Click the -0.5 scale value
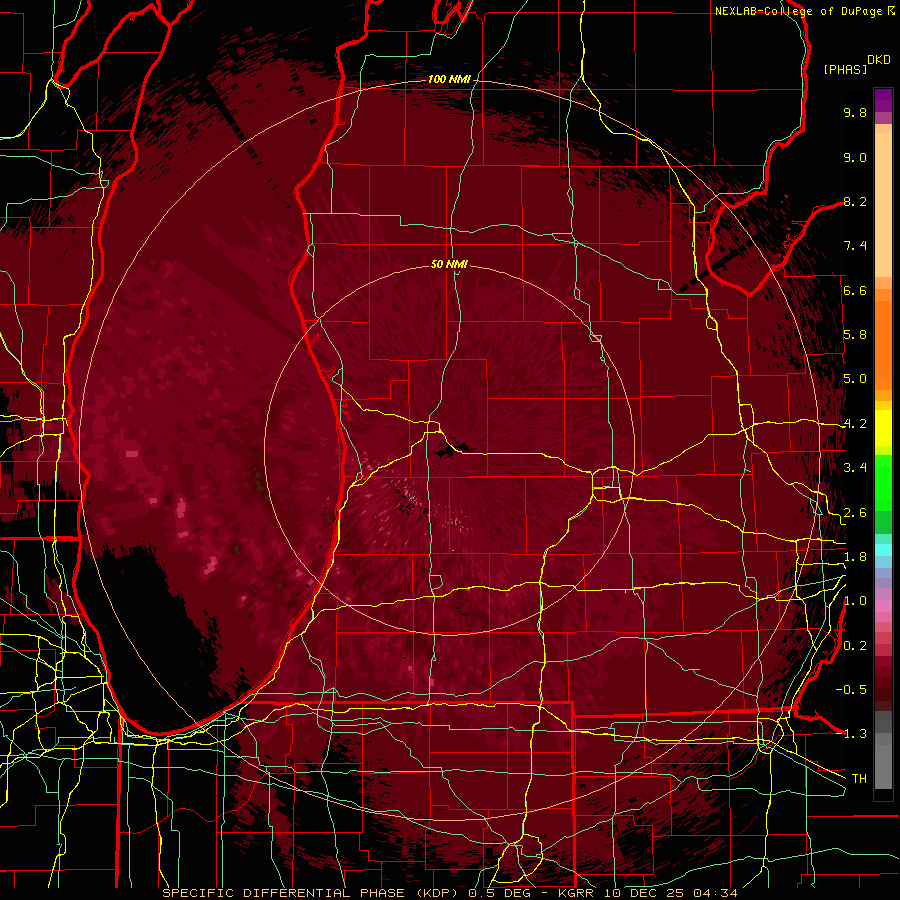Viewport: 900px width, 900px height. click(x=851, y=690)
